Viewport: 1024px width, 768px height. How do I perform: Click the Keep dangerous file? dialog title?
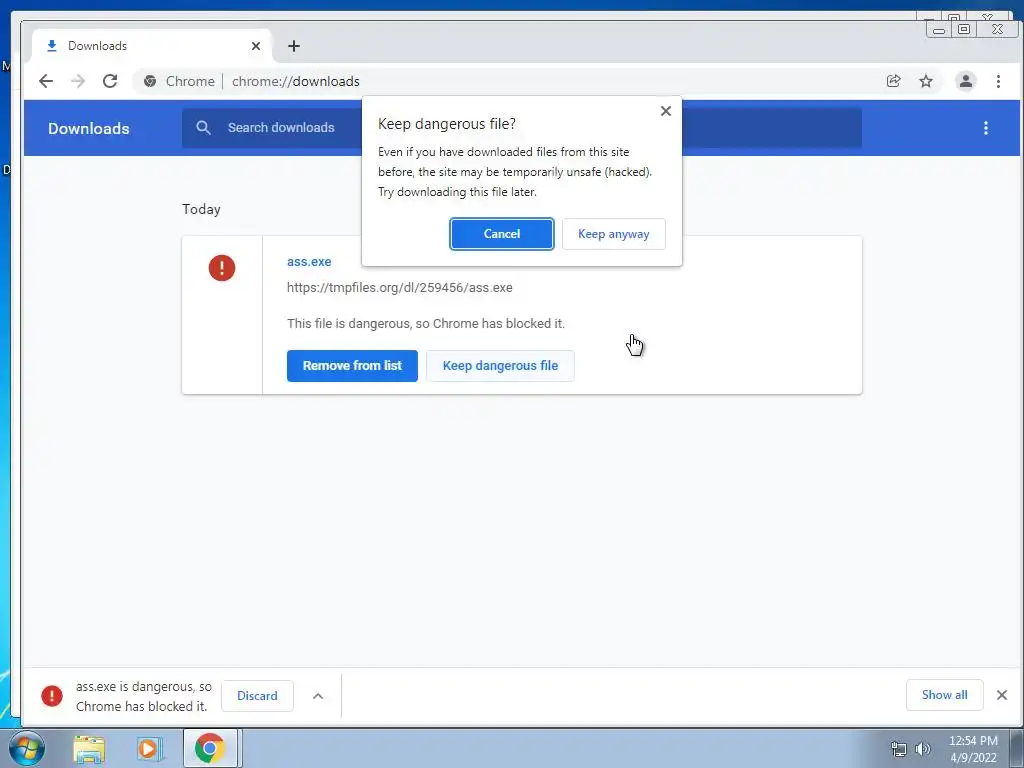[x=447, y=123]
